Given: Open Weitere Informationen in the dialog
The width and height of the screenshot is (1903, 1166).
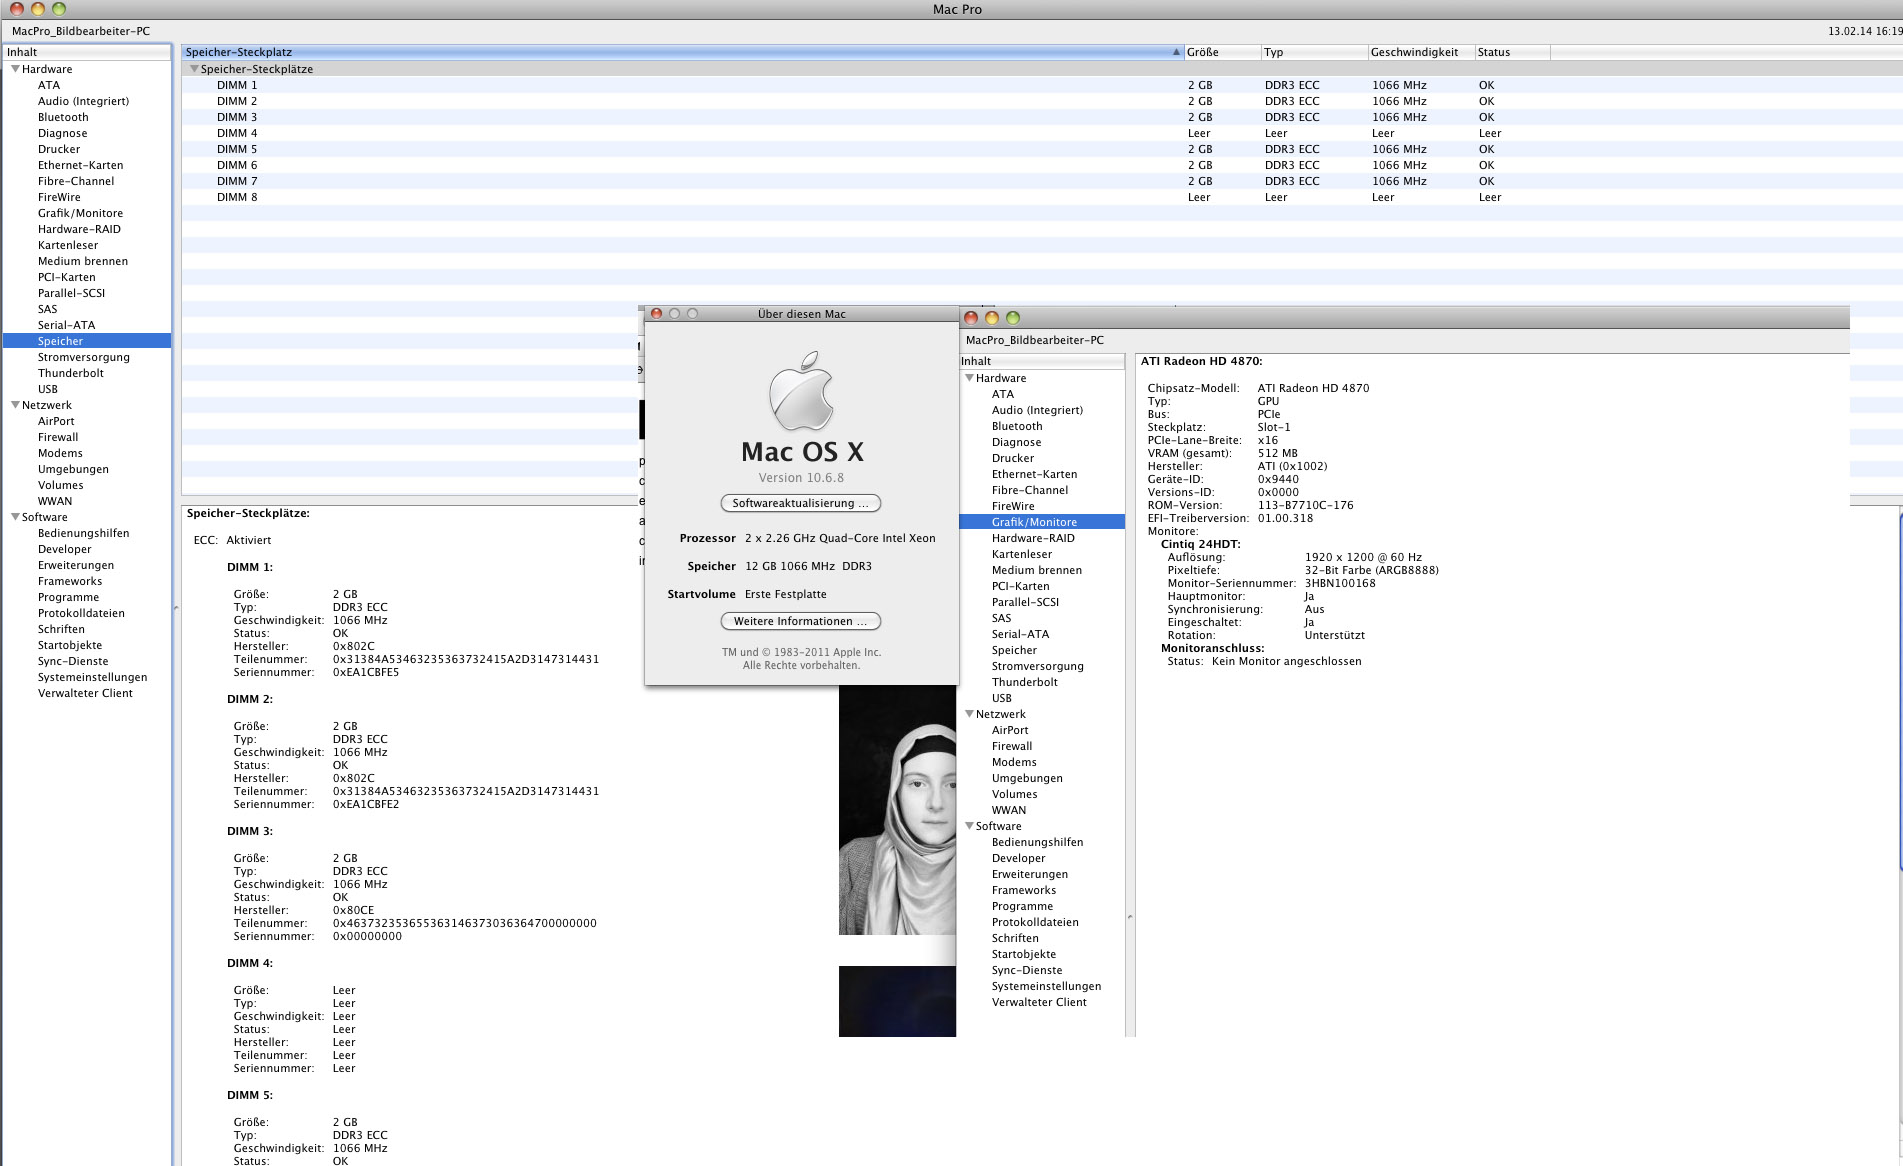Looking at the screenshot, I should (801, 621).
